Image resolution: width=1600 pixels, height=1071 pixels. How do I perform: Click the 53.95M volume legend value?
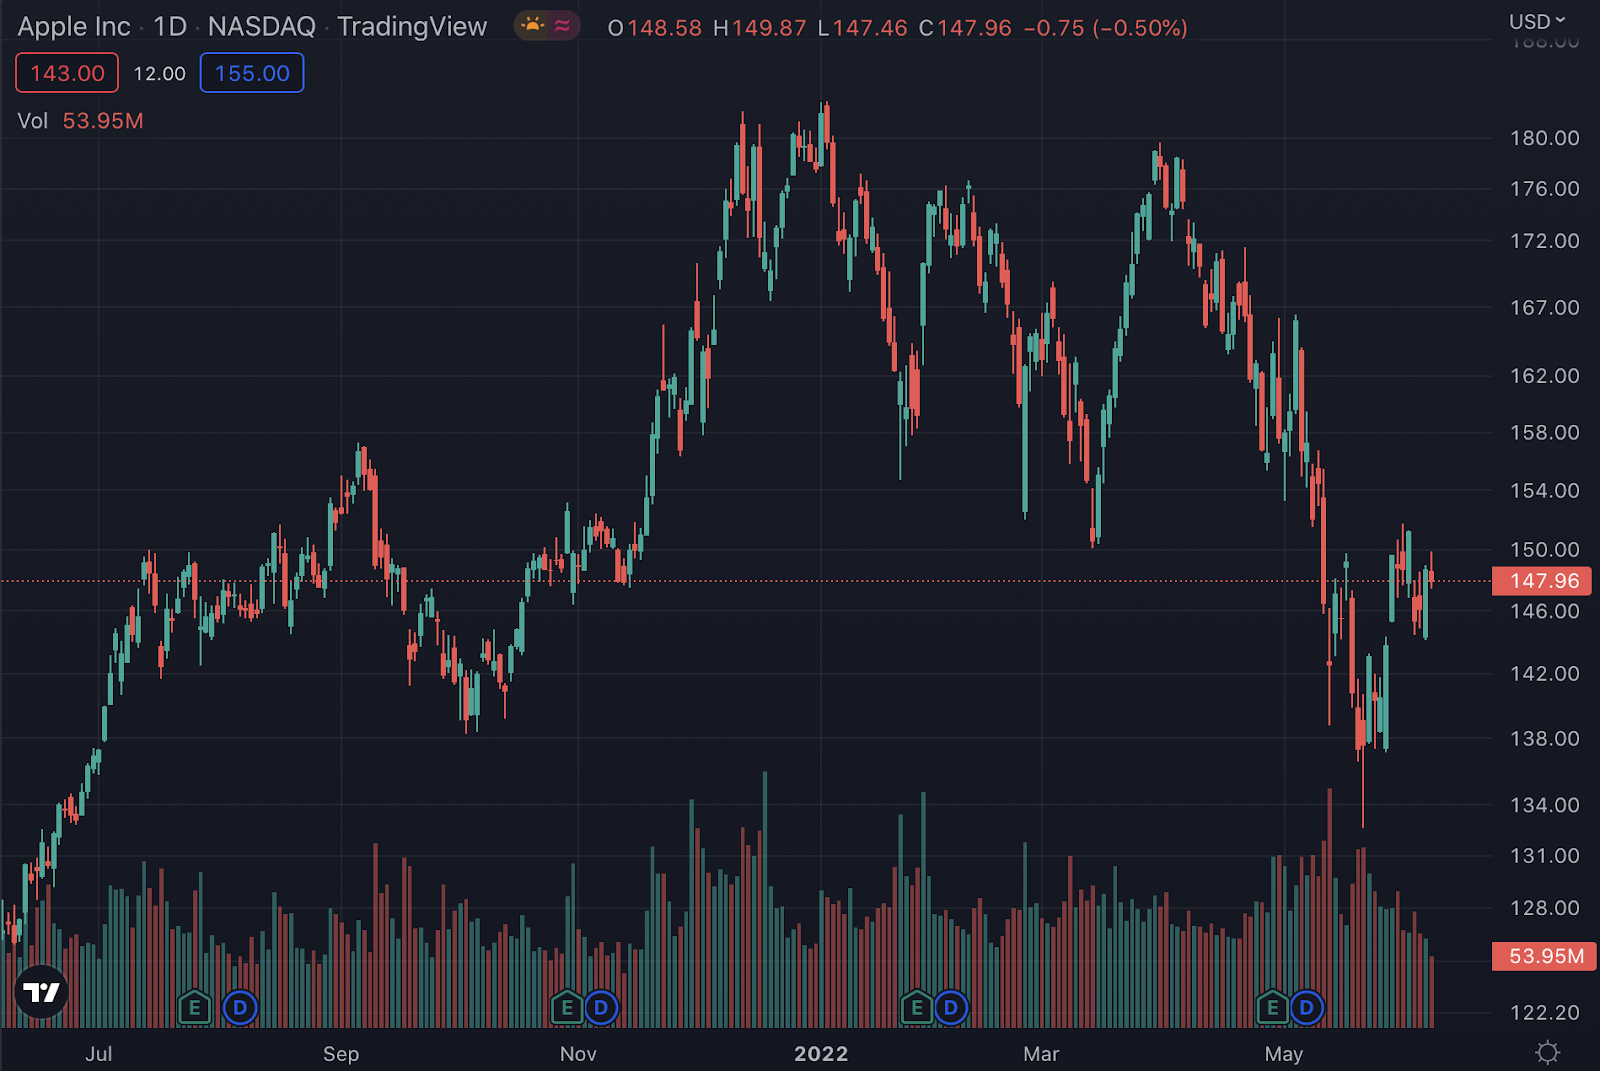point(103,121)
